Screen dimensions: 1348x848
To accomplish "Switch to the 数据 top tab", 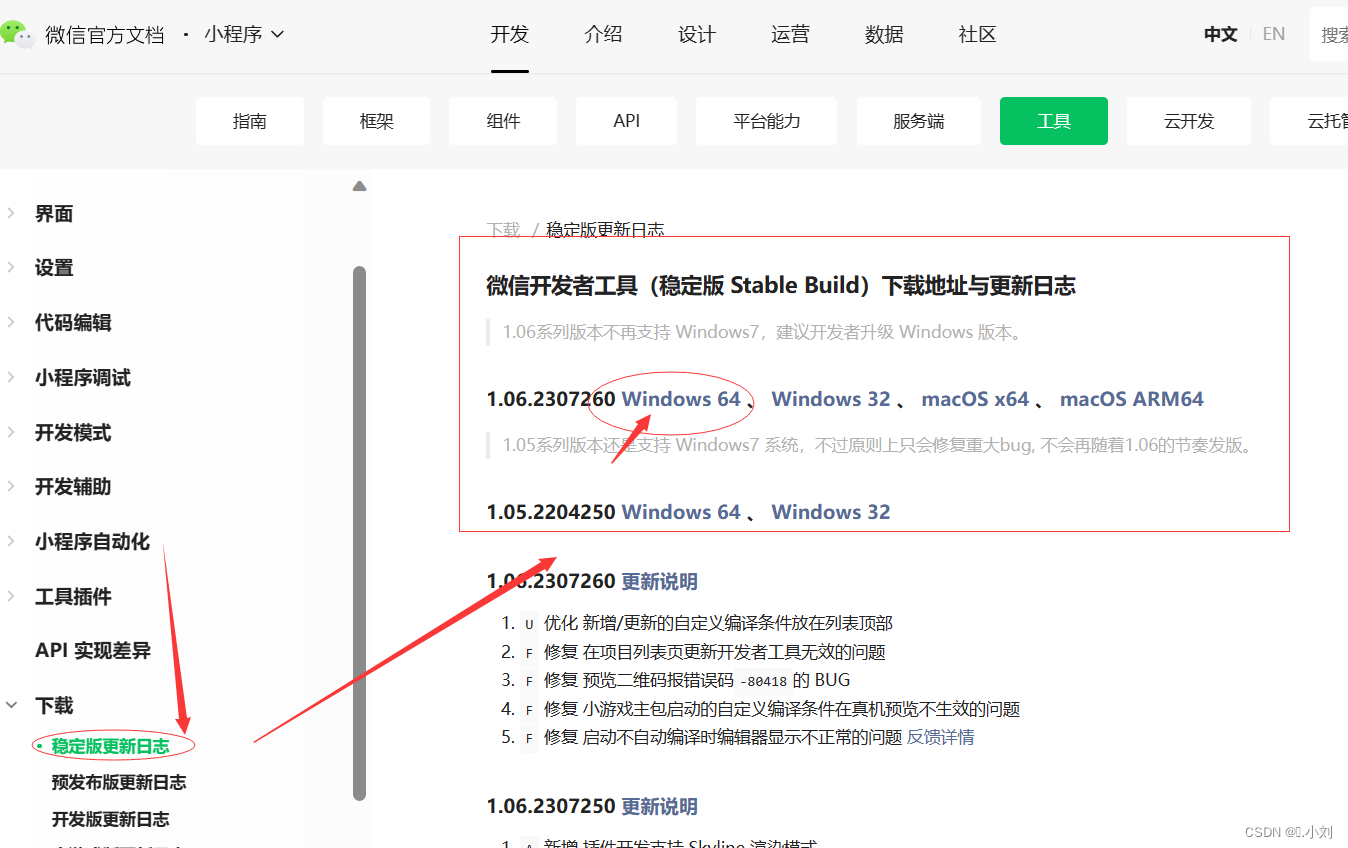I will (884, 34).
